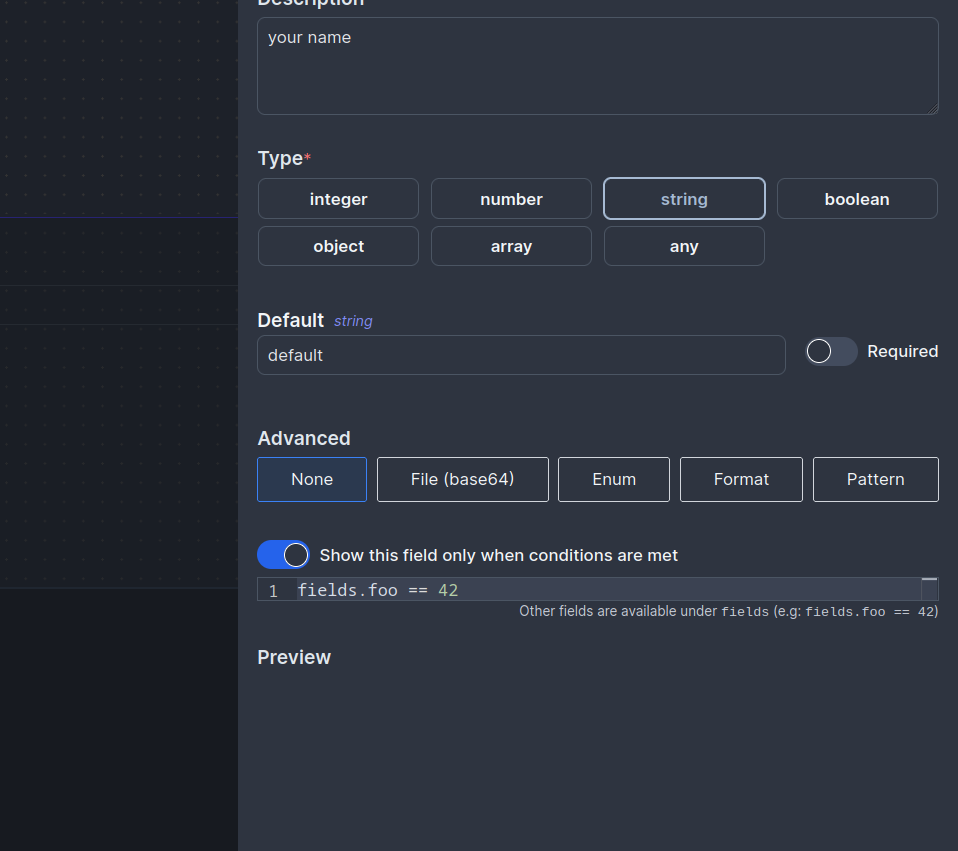The image size is (958, 851).
Task: Open the Enum advanced option
Action: coord(613,479)
